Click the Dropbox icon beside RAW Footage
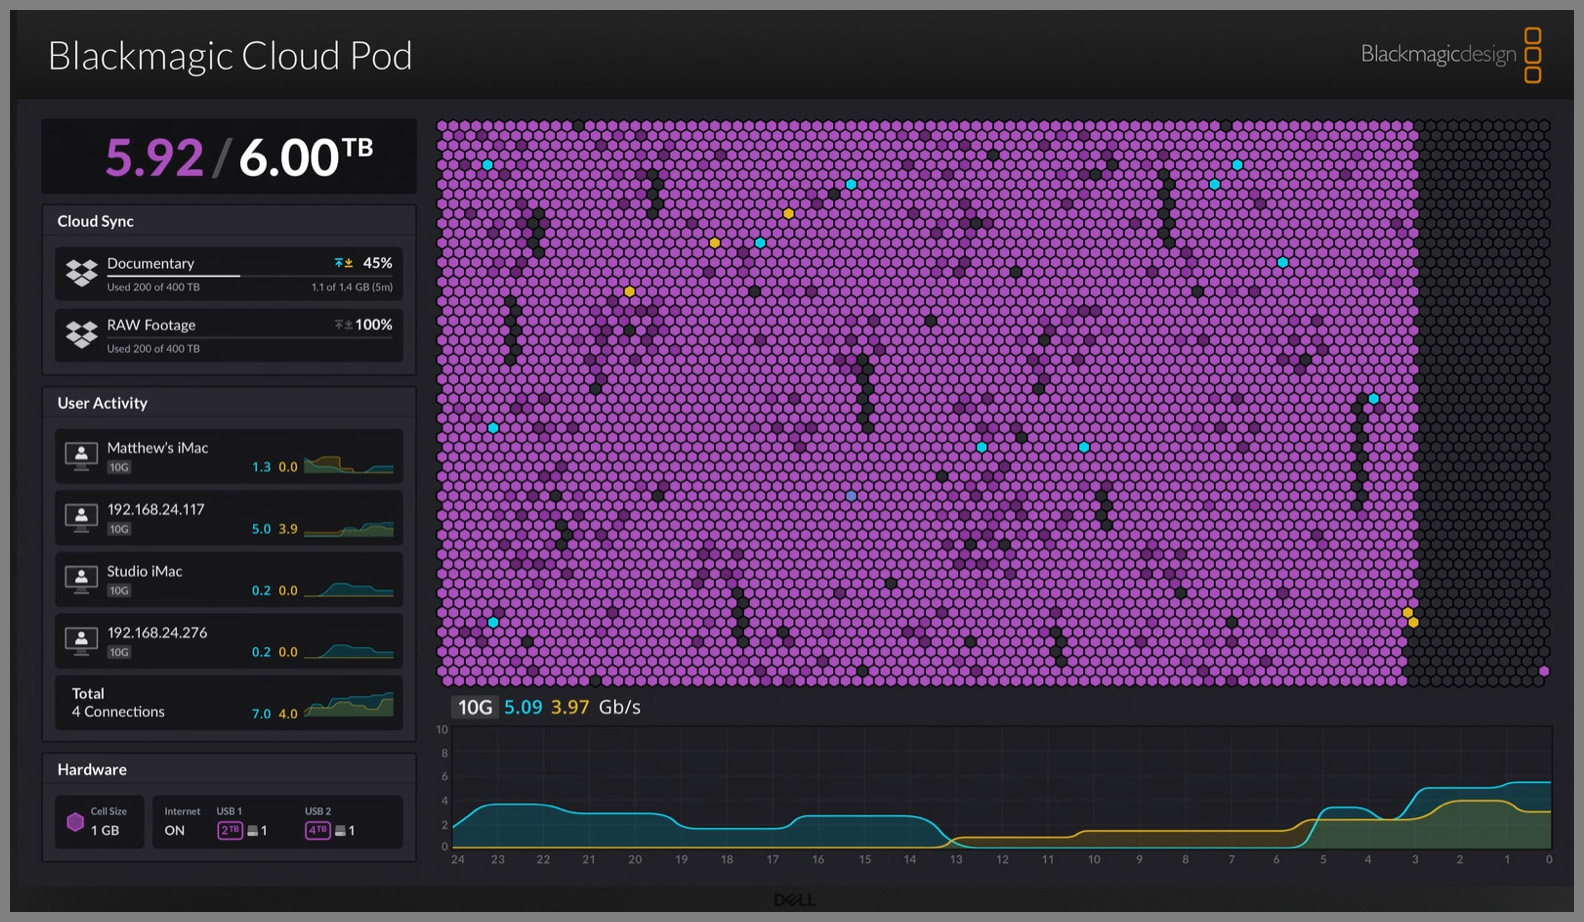 (x=81, y=334)
